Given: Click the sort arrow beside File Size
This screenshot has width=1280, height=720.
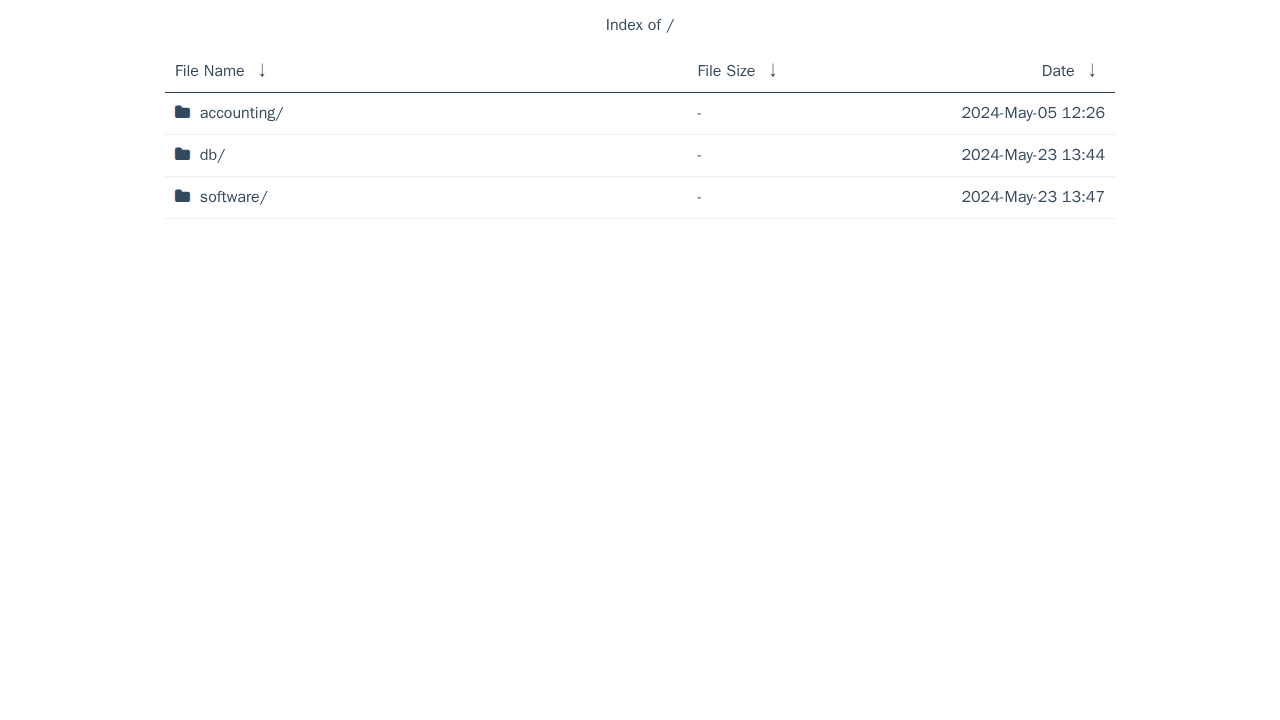Looking at the screenshot, I should [x=773, y=70].
